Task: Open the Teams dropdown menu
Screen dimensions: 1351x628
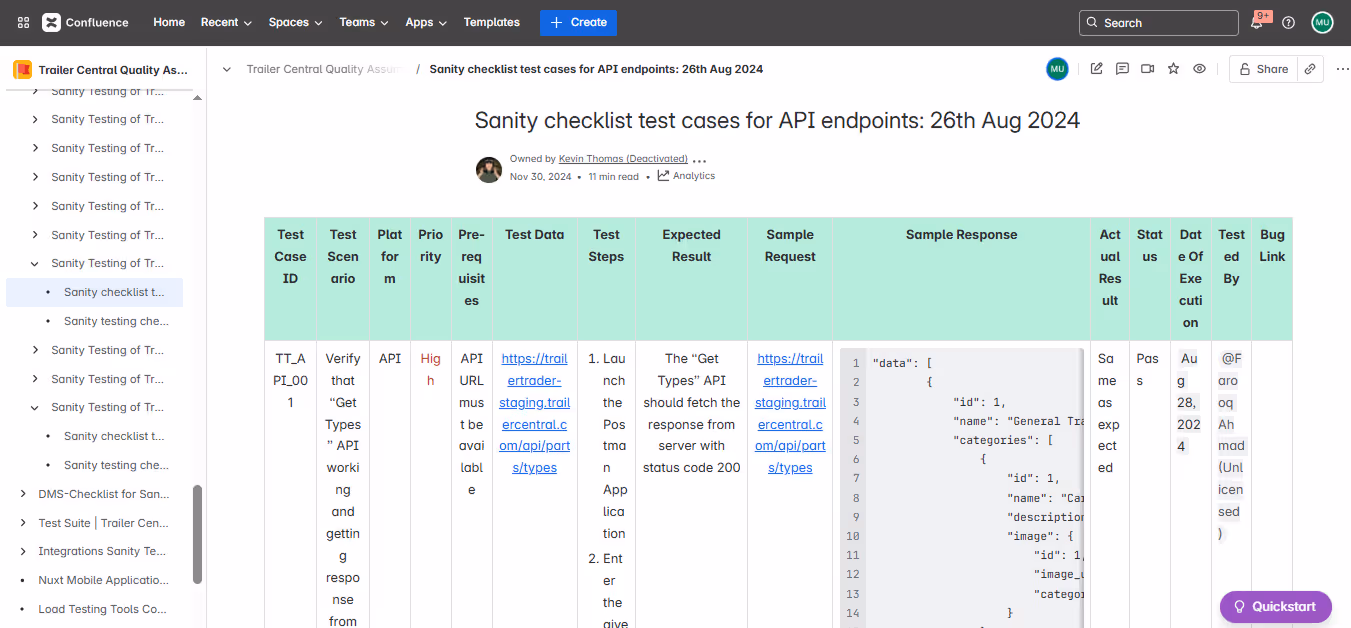Action: click(363, 22)
